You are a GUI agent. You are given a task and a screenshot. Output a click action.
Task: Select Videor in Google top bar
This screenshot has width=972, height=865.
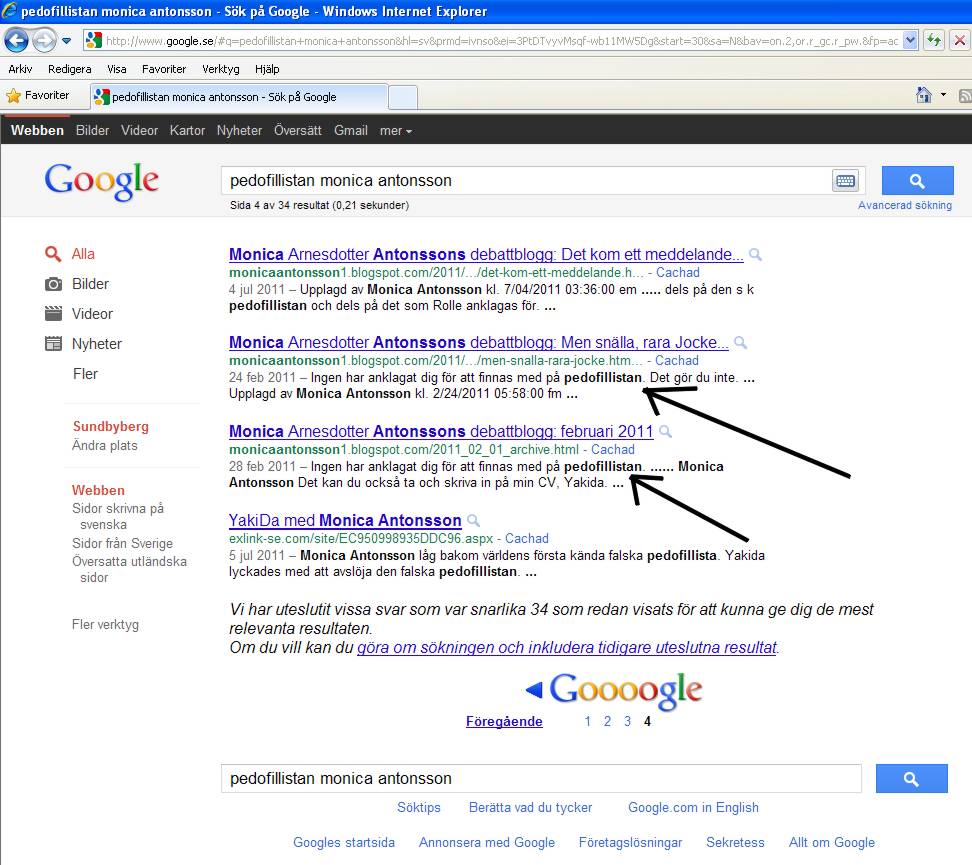click(139, 130)
